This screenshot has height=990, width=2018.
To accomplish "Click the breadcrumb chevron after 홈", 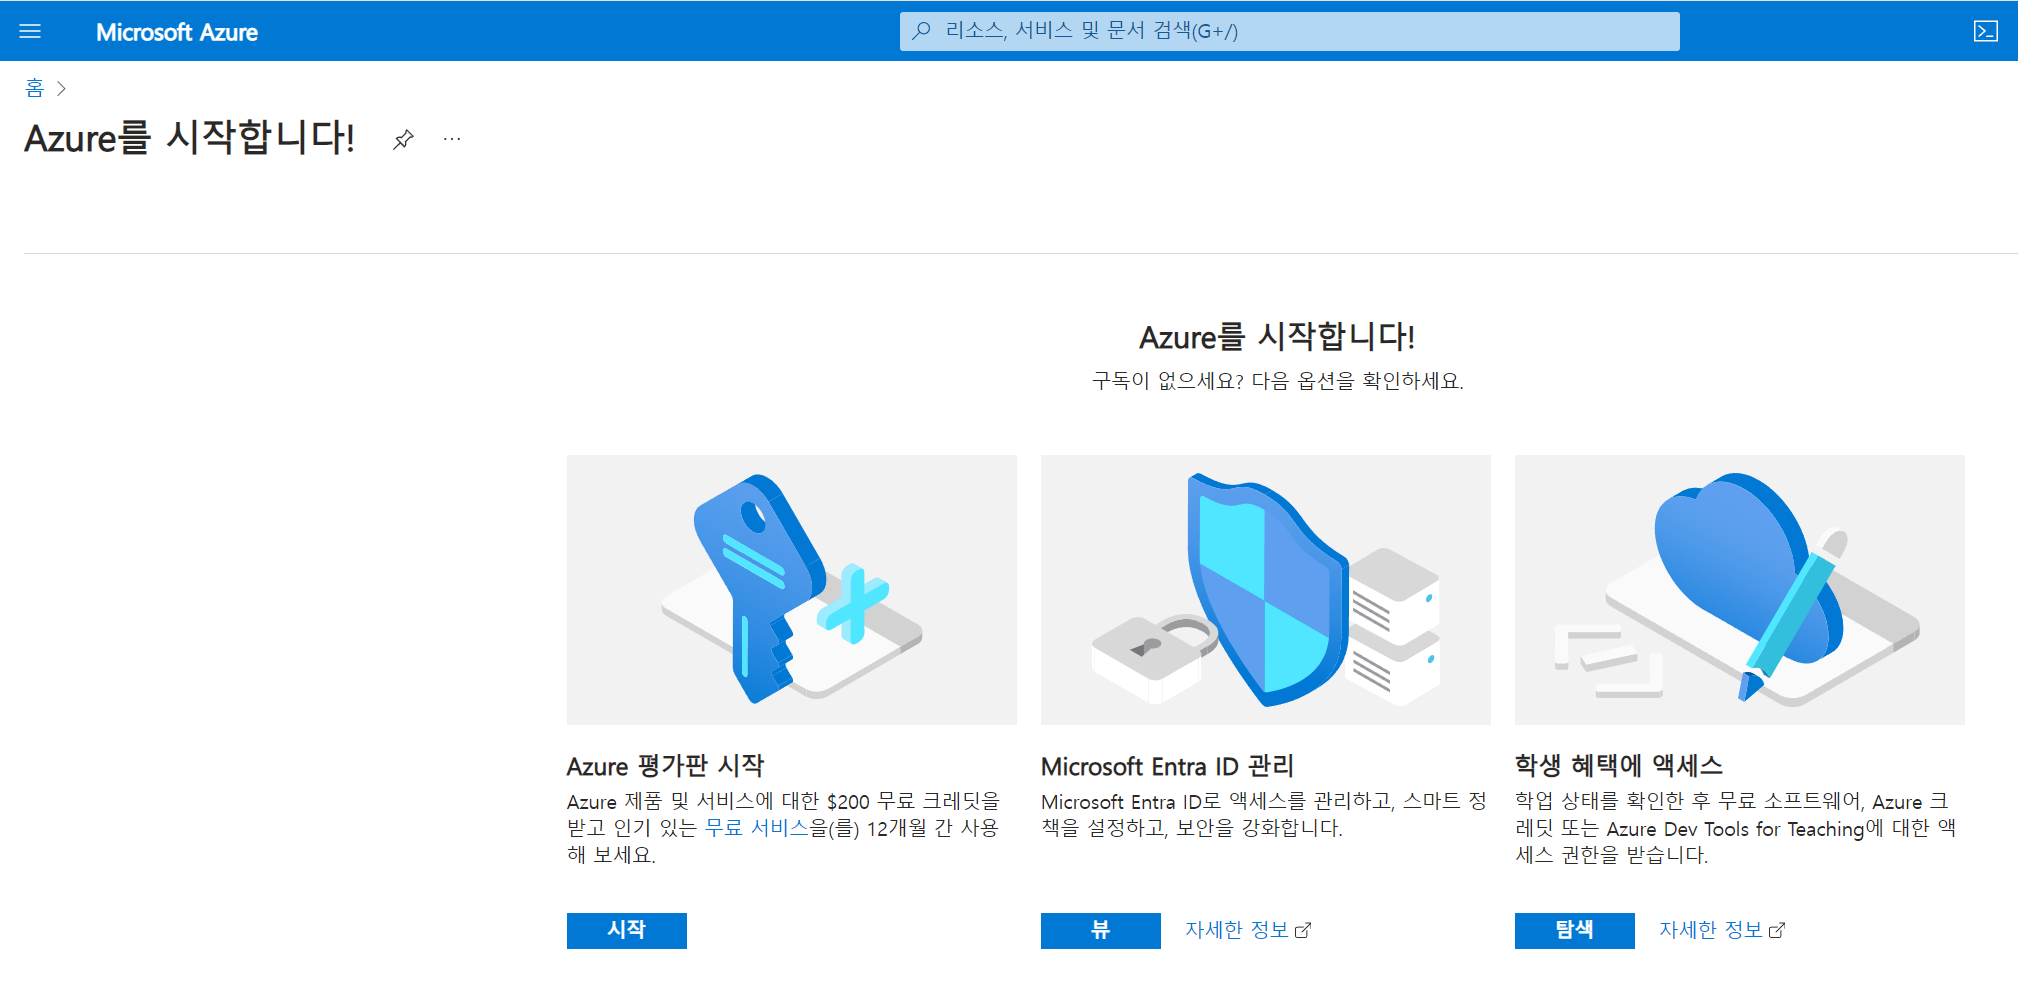I will pos(61,88).
